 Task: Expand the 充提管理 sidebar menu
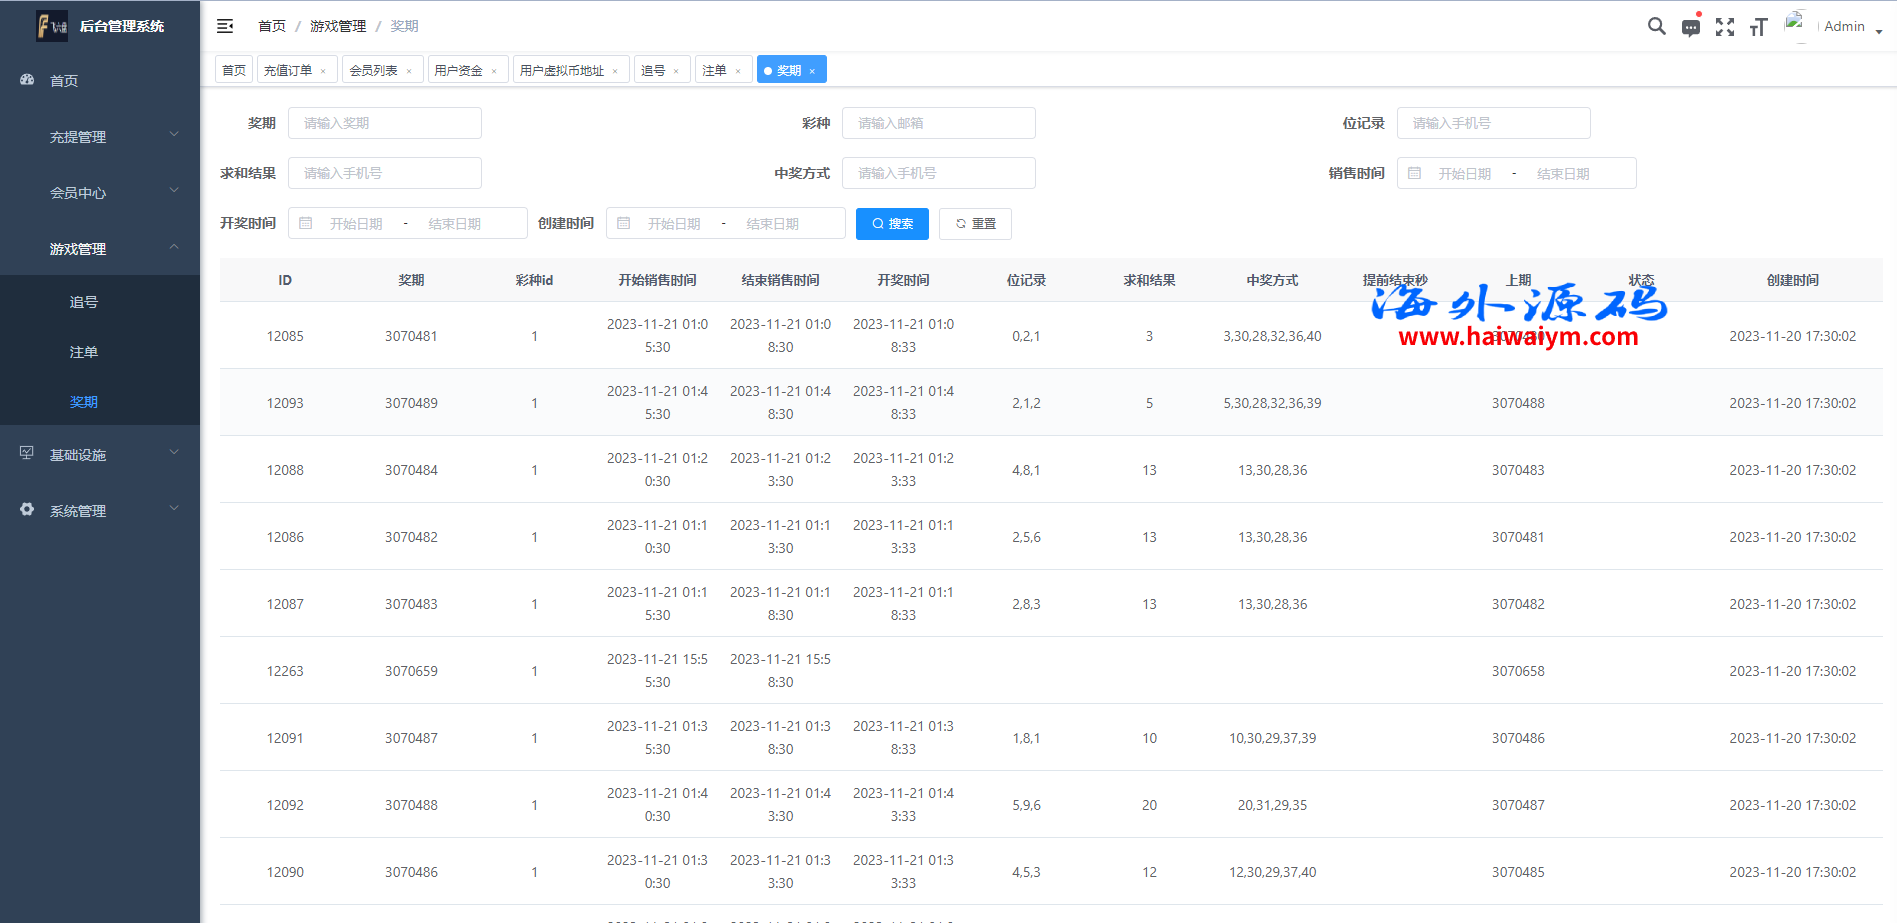tap(100, 136)
